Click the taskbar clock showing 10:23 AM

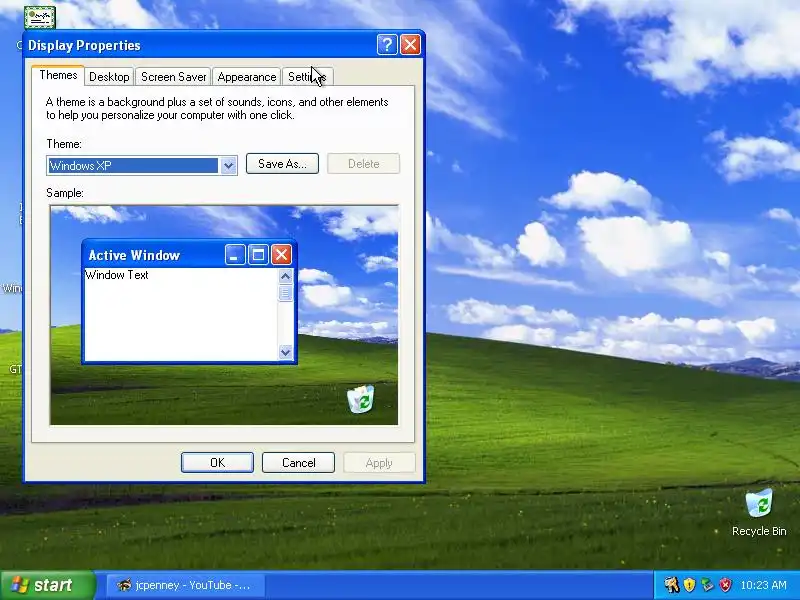(x=763, y=585)
